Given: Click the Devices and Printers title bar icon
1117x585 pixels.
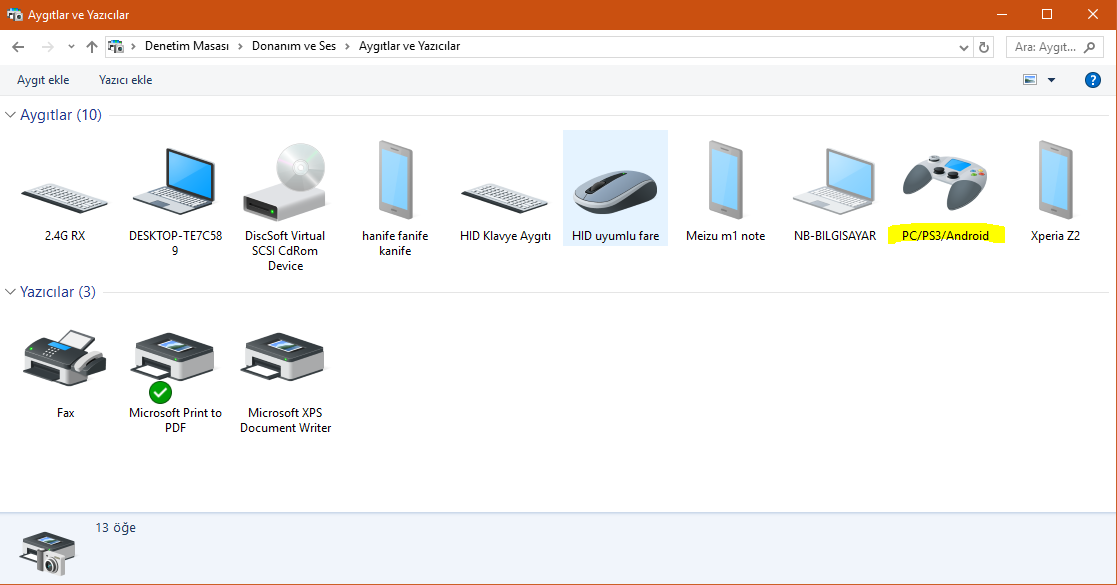Looking at the screenshot, I should click(x=14, y=14).
